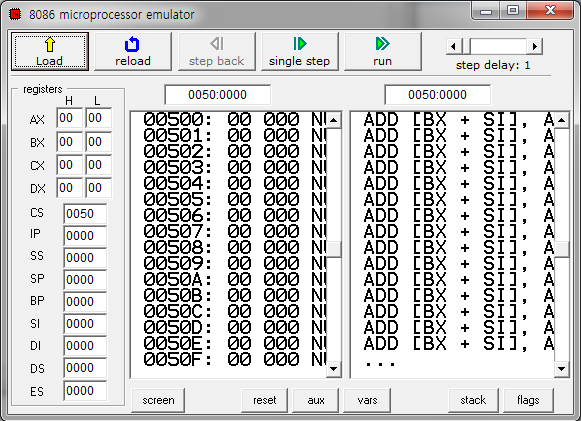Show the flags window

pyautogui.click(x=528, y=400)
